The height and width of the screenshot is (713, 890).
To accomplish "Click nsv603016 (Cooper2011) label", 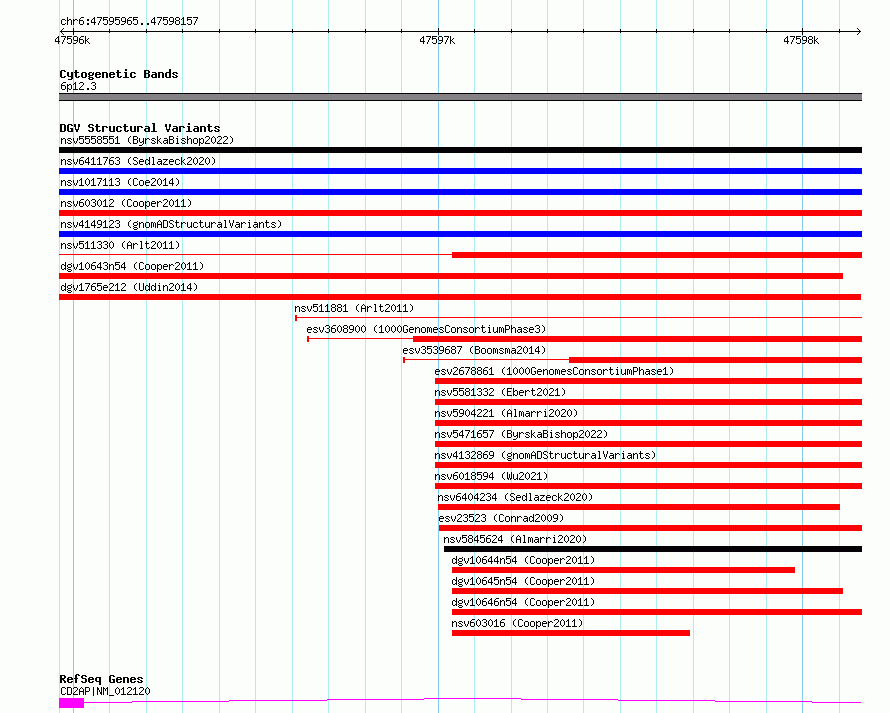I will (x=517, y=623).
